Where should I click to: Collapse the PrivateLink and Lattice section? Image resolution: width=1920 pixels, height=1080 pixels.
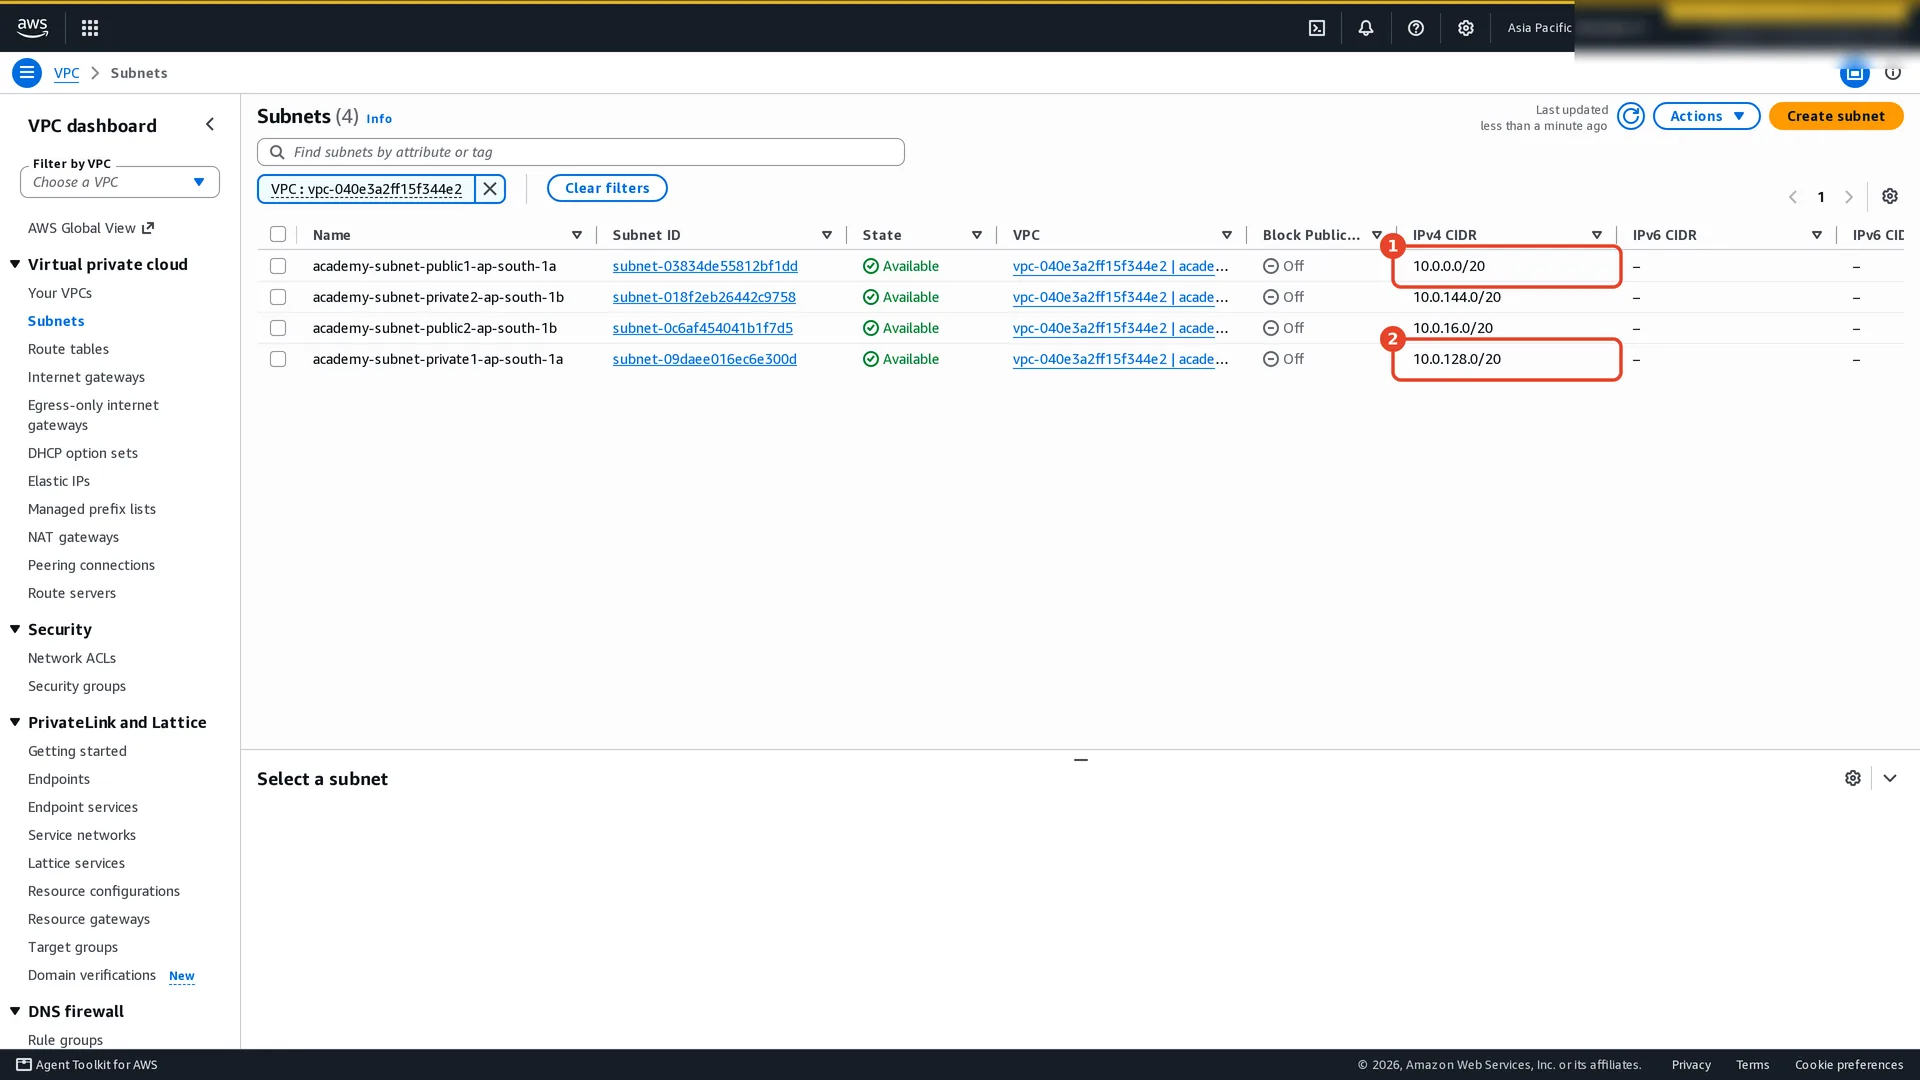[15, 722]
